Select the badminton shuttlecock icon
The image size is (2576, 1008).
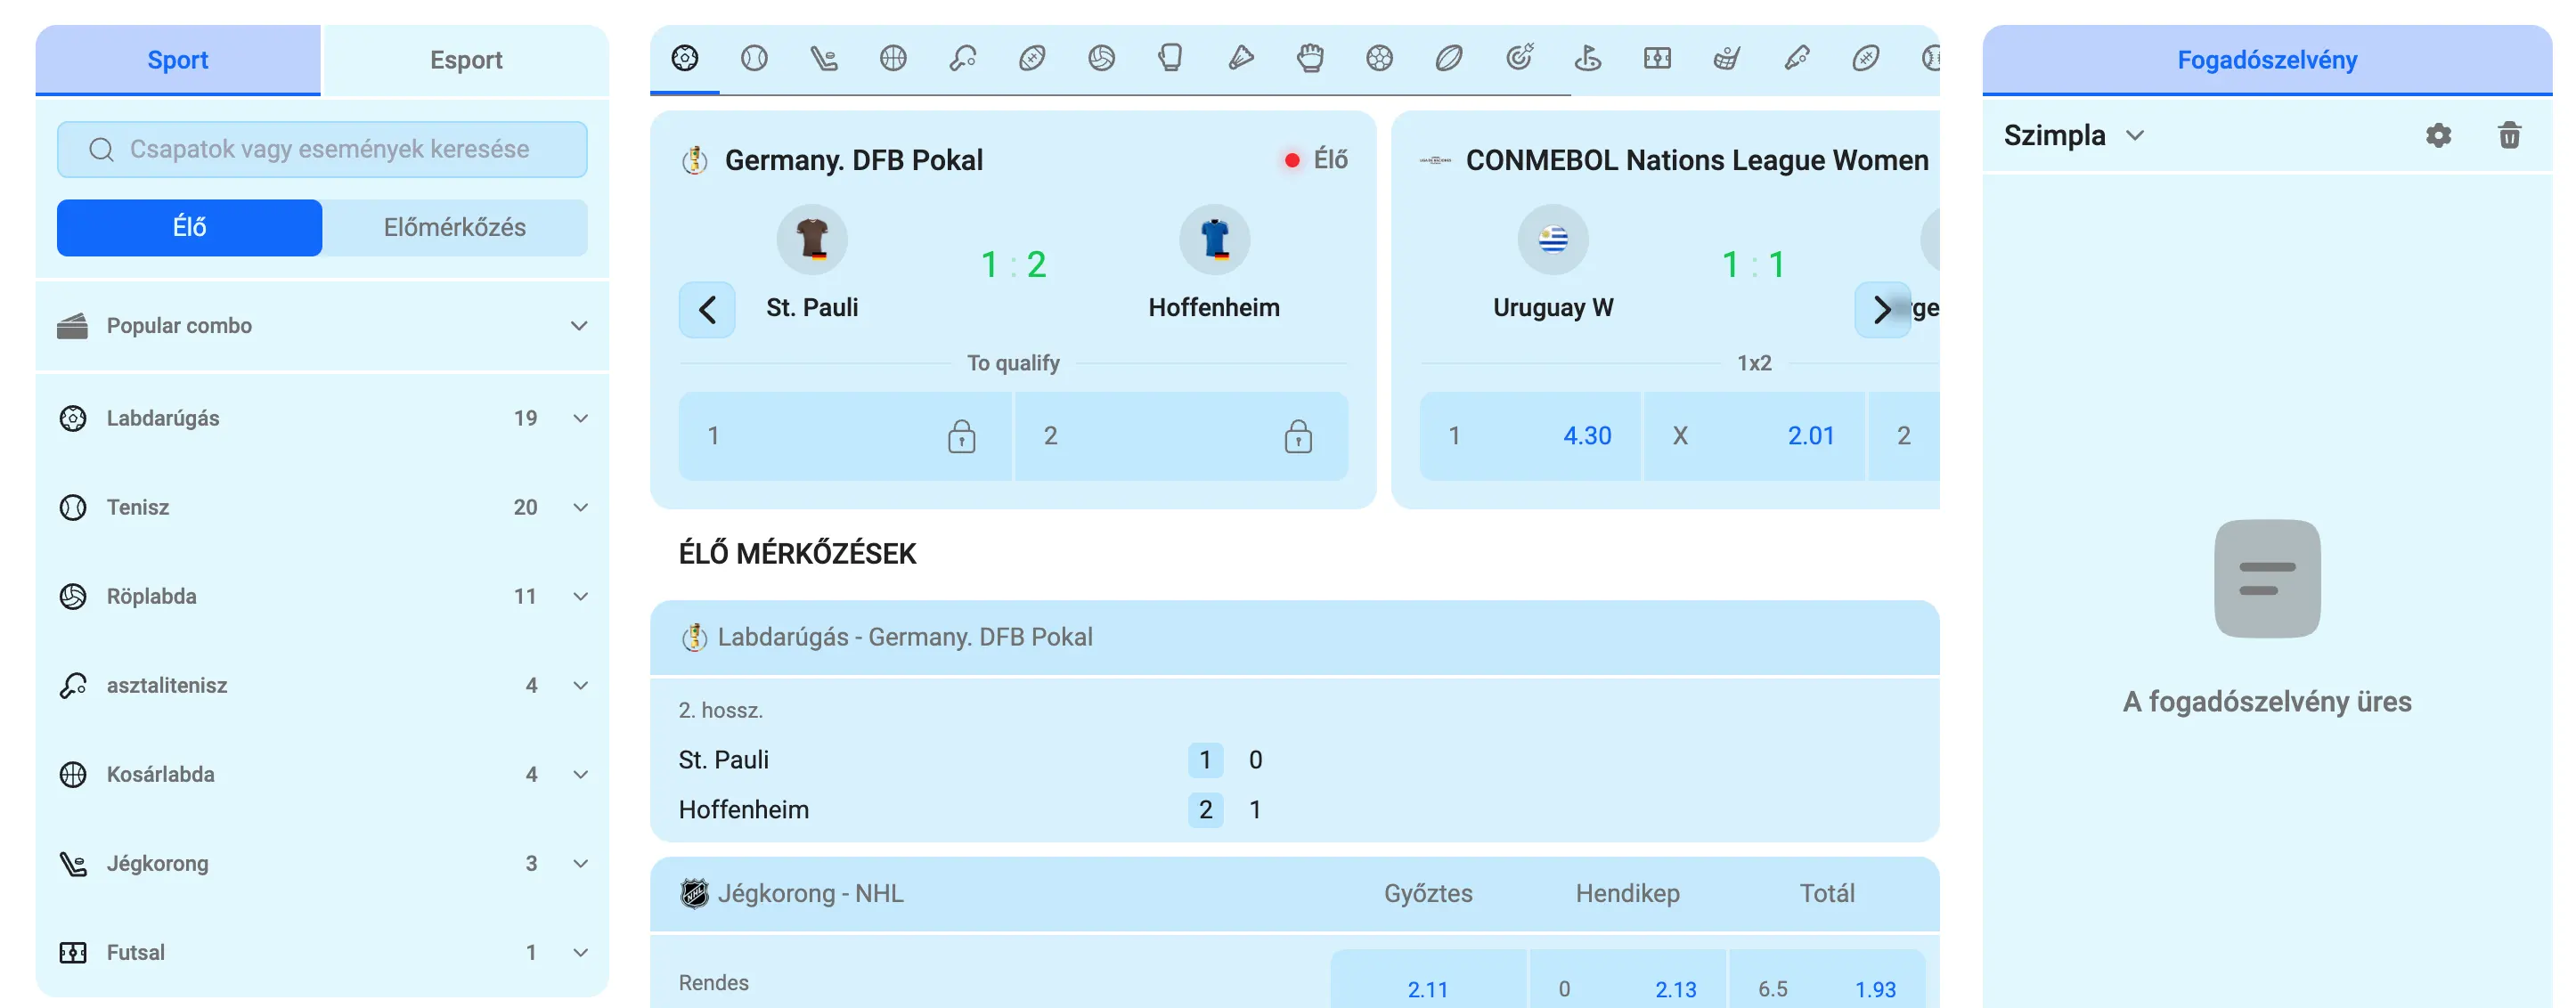pyautogui.click(x=1240, y=58)
